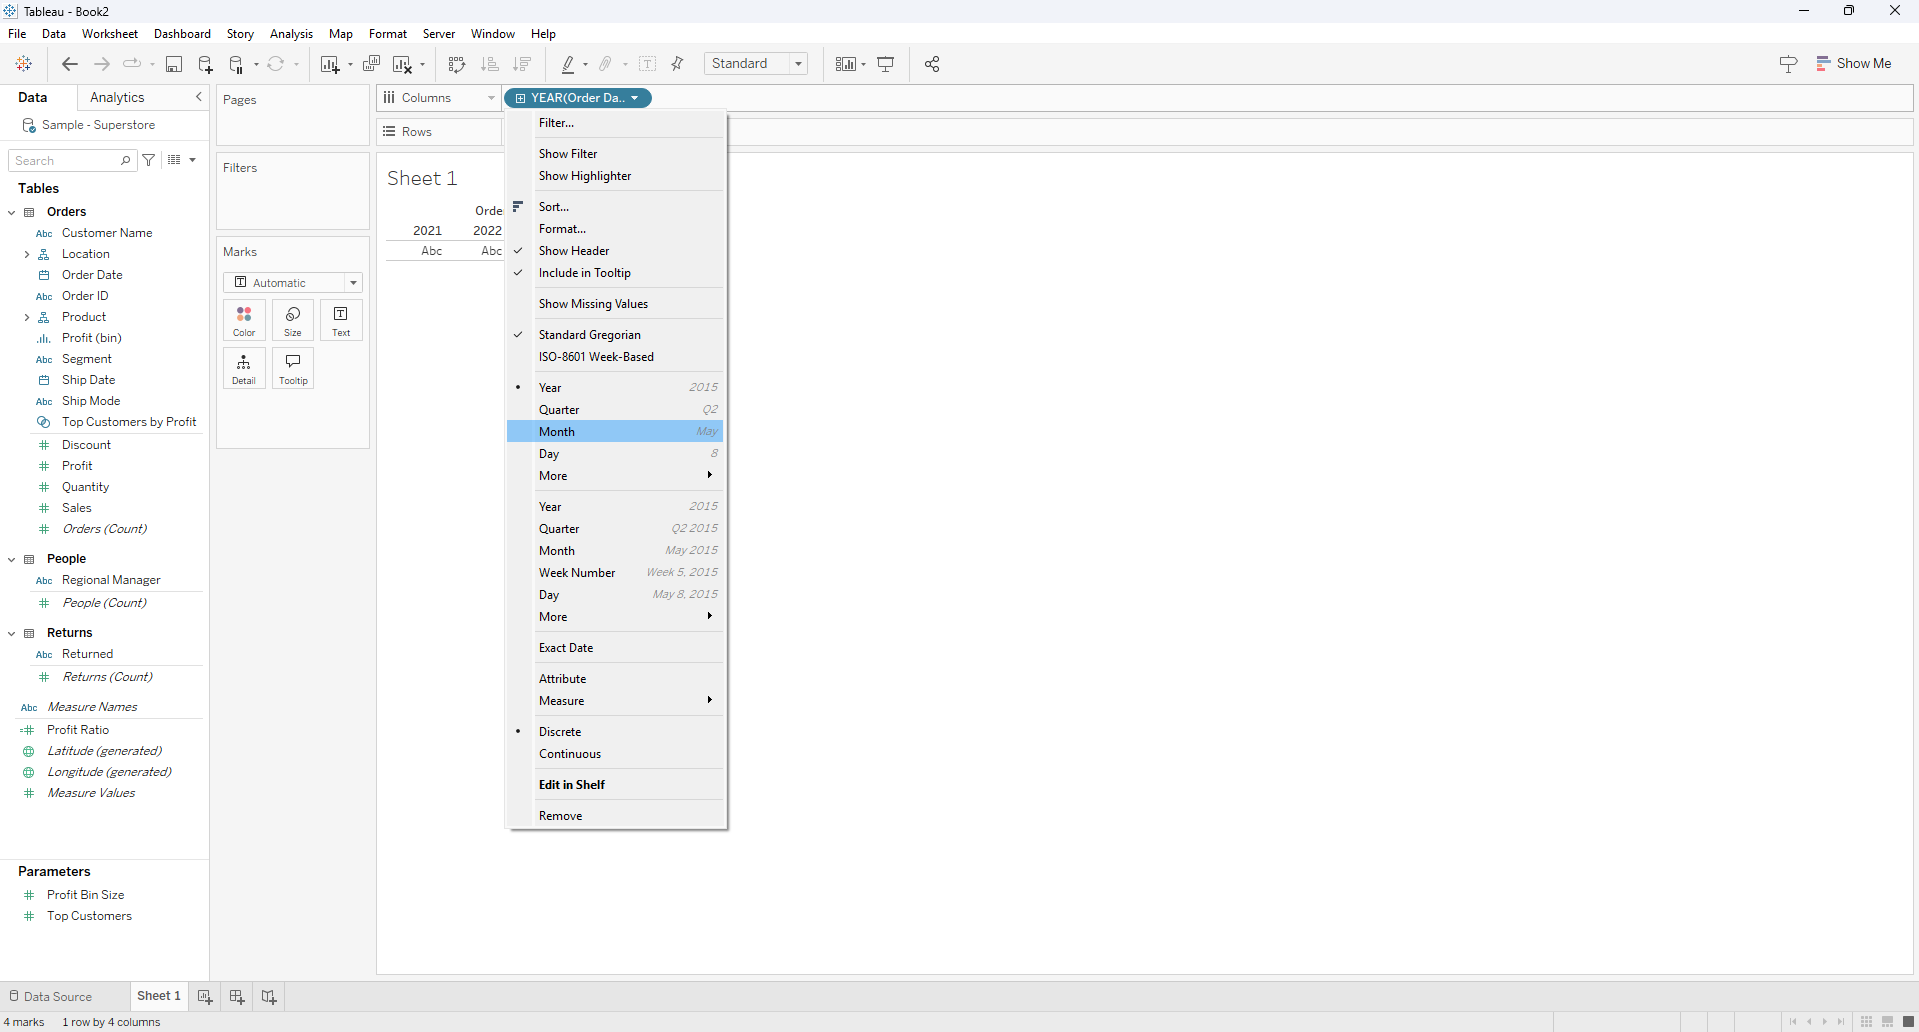Open the Dashboard menu in the menu bar
The height and width of the screenshot is (1032, 1919).
[x=182, y=34]
